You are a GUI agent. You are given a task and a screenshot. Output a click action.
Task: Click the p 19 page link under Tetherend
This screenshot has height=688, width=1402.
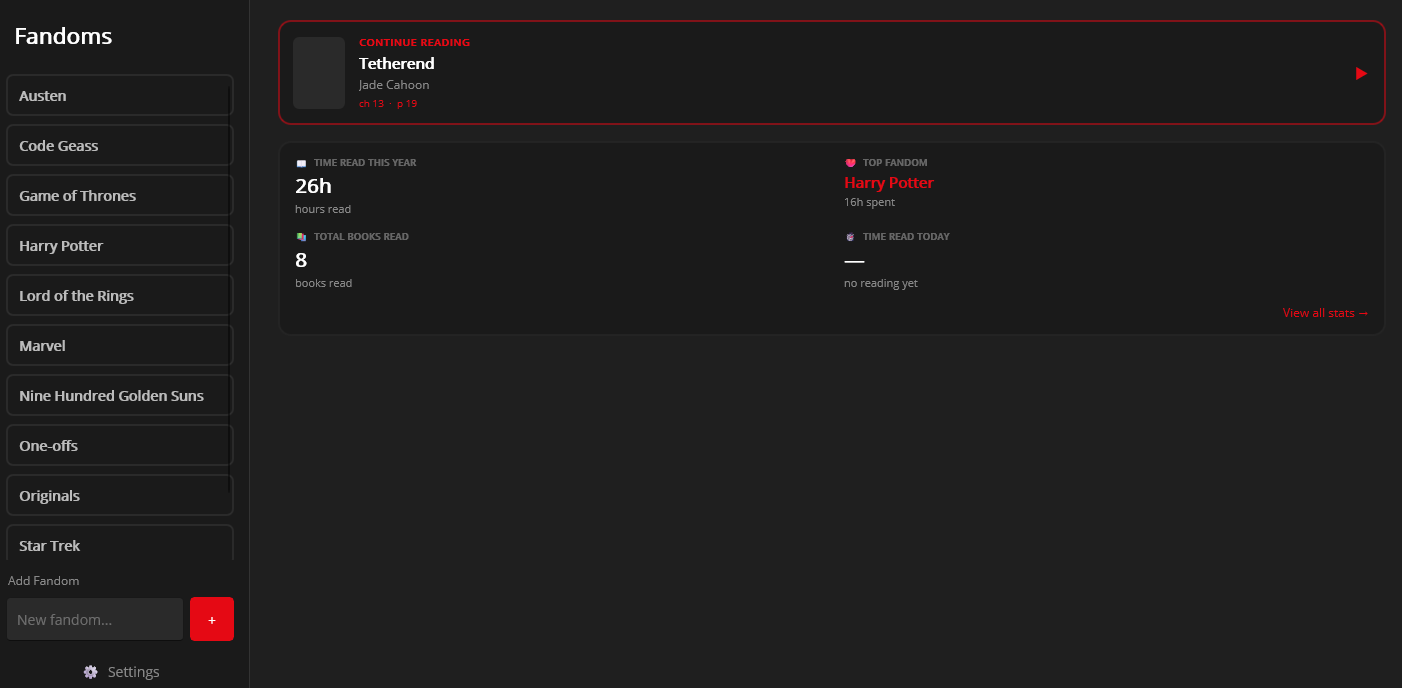408,103
